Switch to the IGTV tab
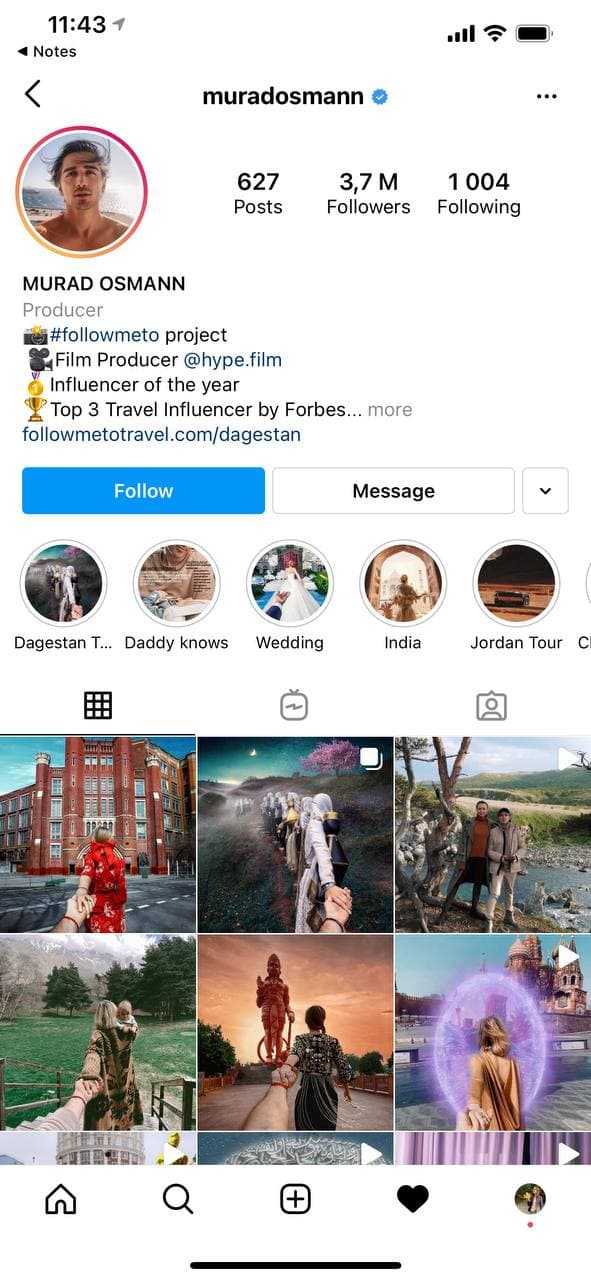Image resolution: width=591 pixels, height=1280 pixels. pos(294,705)
